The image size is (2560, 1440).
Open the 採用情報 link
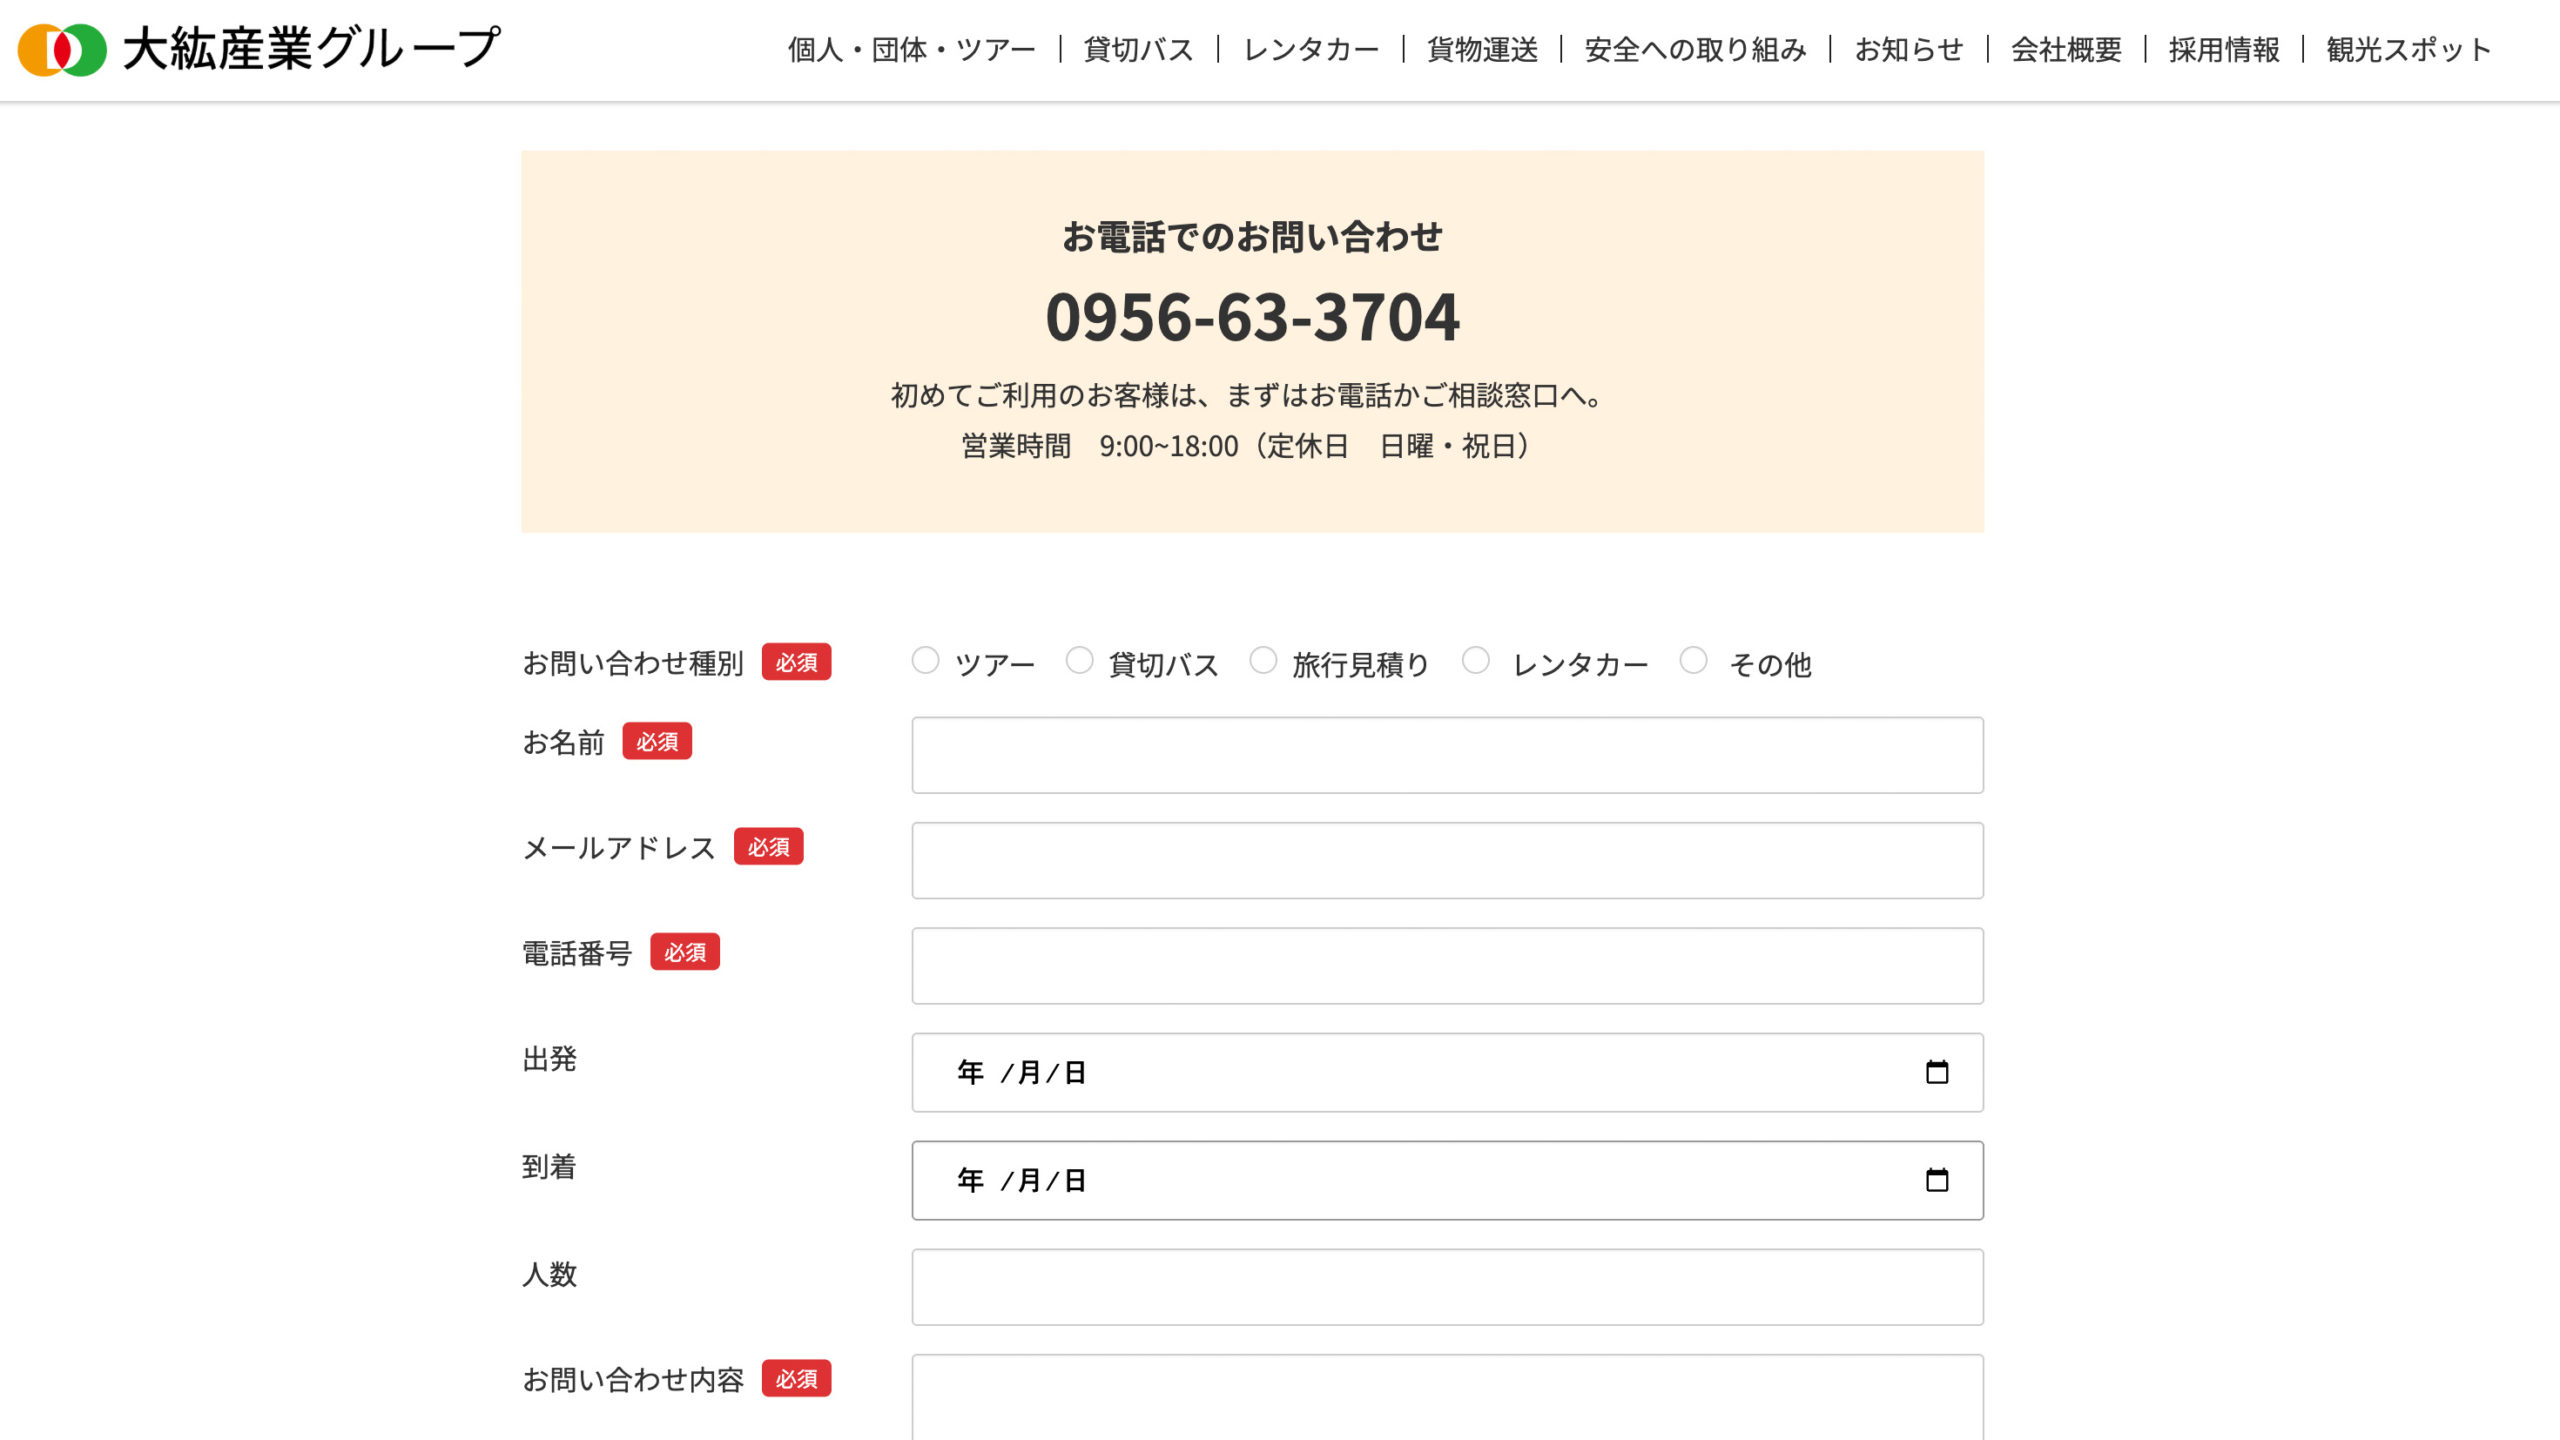(x=2224, y=49)
